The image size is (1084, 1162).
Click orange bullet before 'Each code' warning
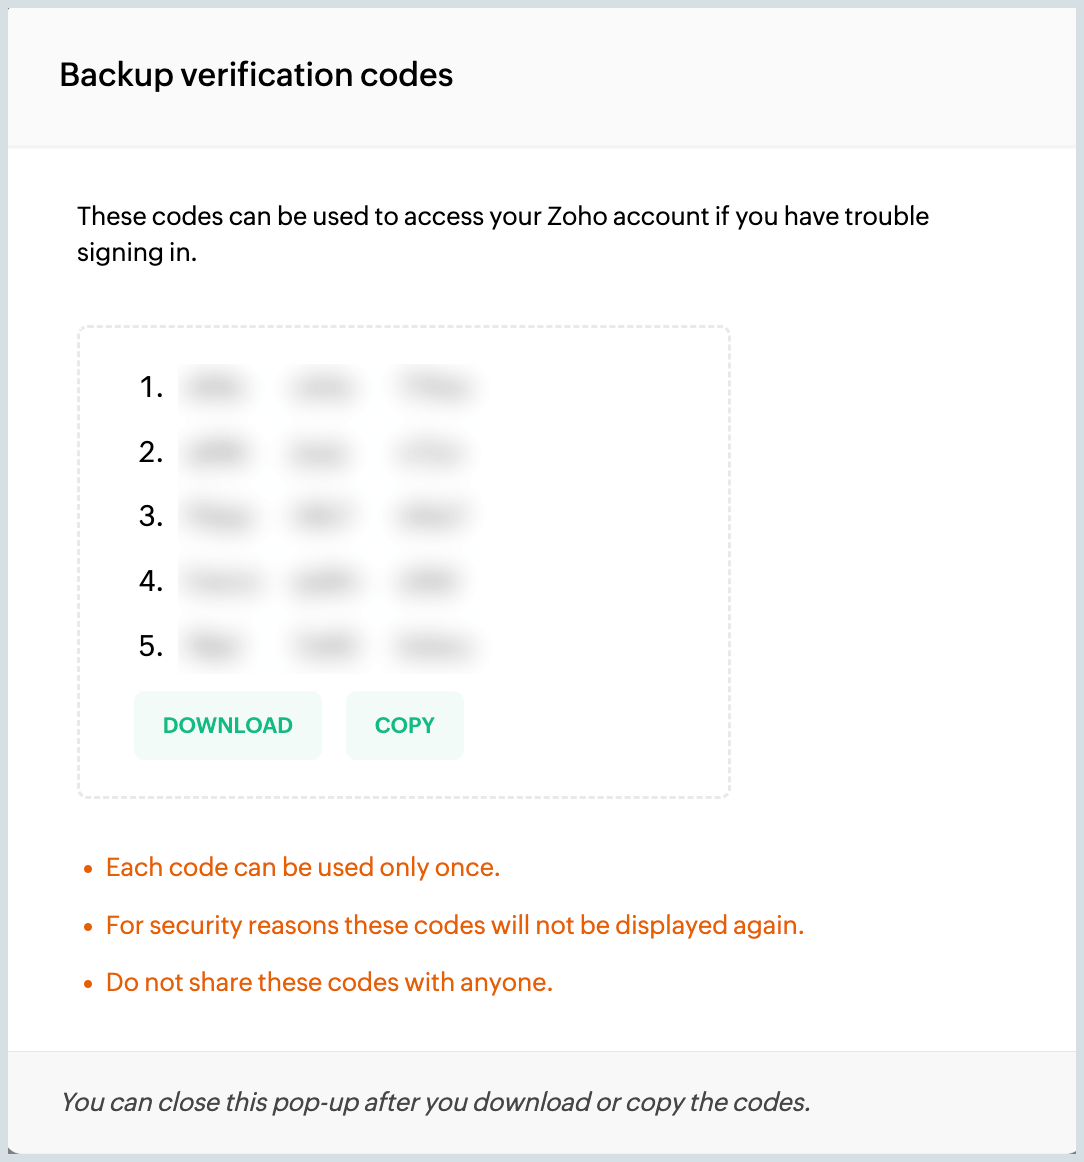pos(88,869)
